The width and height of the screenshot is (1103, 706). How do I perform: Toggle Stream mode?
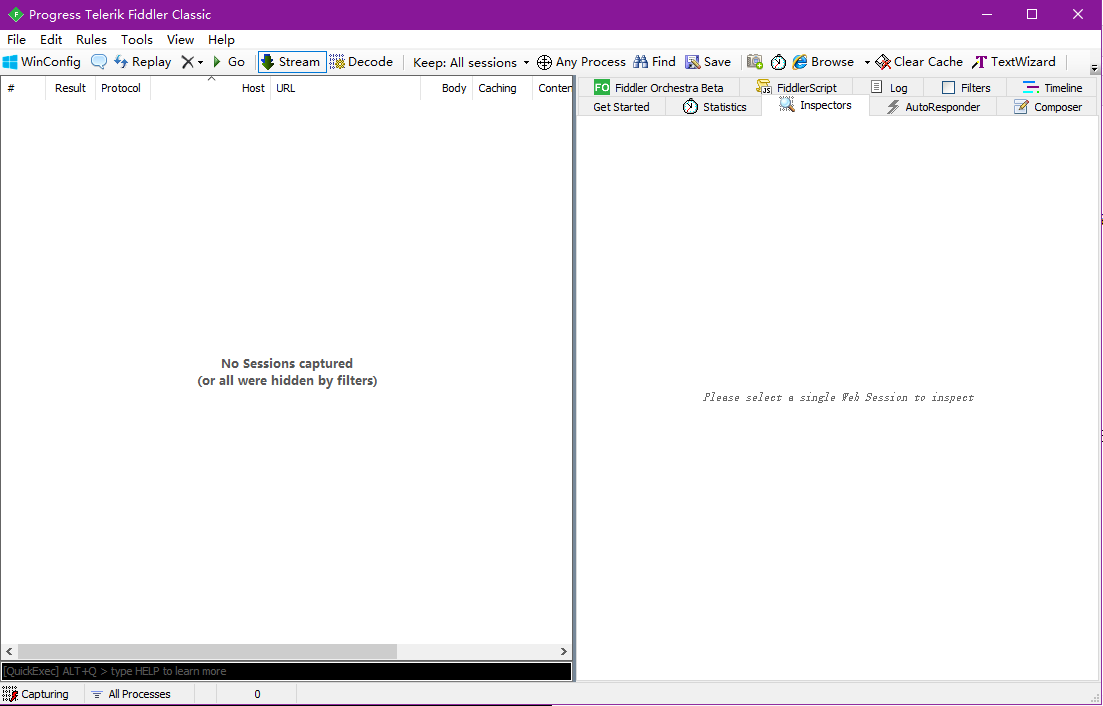[292, 62]
